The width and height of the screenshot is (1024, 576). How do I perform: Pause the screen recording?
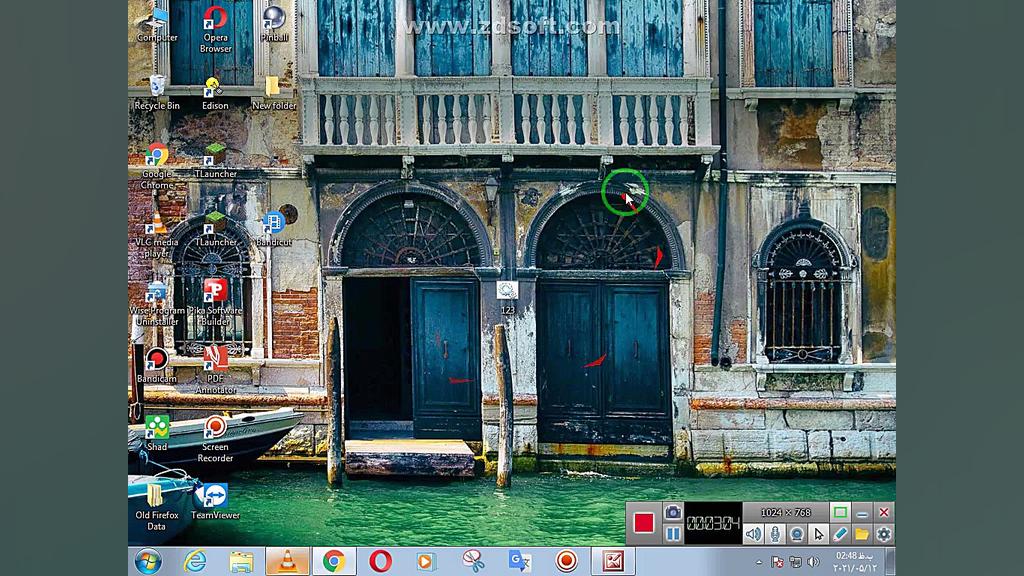(673, 534)
